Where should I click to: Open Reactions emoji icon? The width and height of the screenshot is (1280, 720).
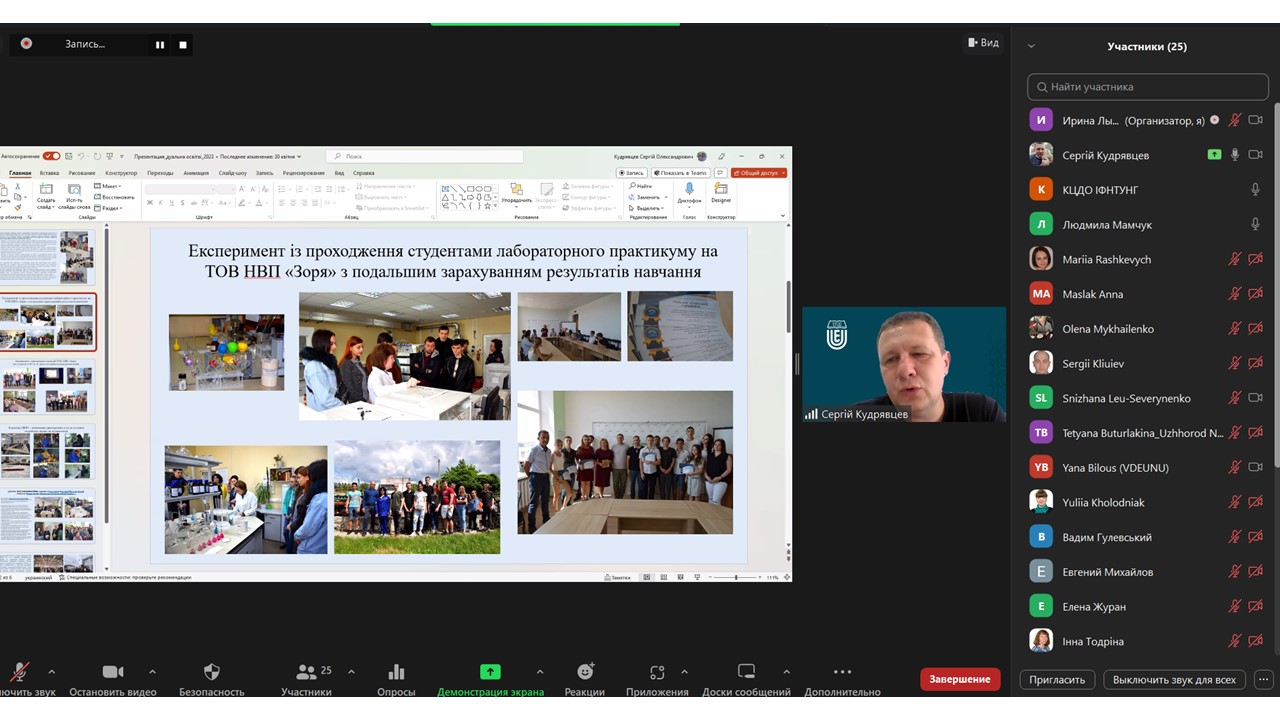(x=585, y=672)
